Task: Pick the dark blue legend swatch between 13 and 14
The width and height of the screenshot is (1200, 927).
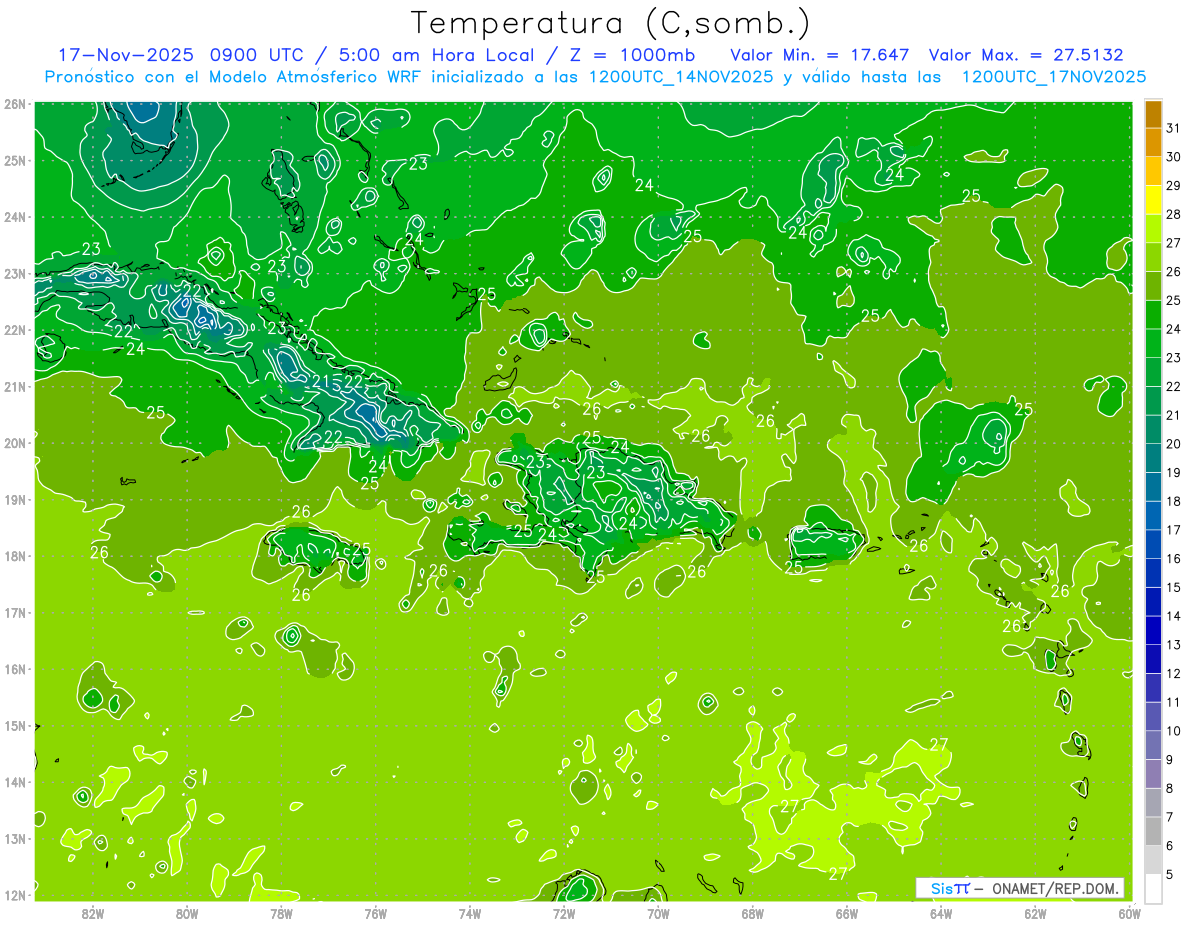Action: coord(1153,630)
